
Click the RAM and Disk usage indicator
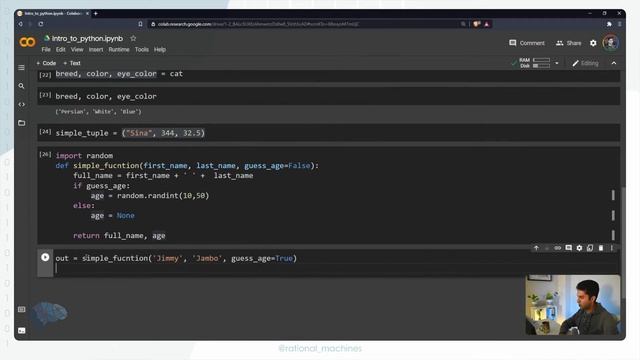(x=534, y=63)
